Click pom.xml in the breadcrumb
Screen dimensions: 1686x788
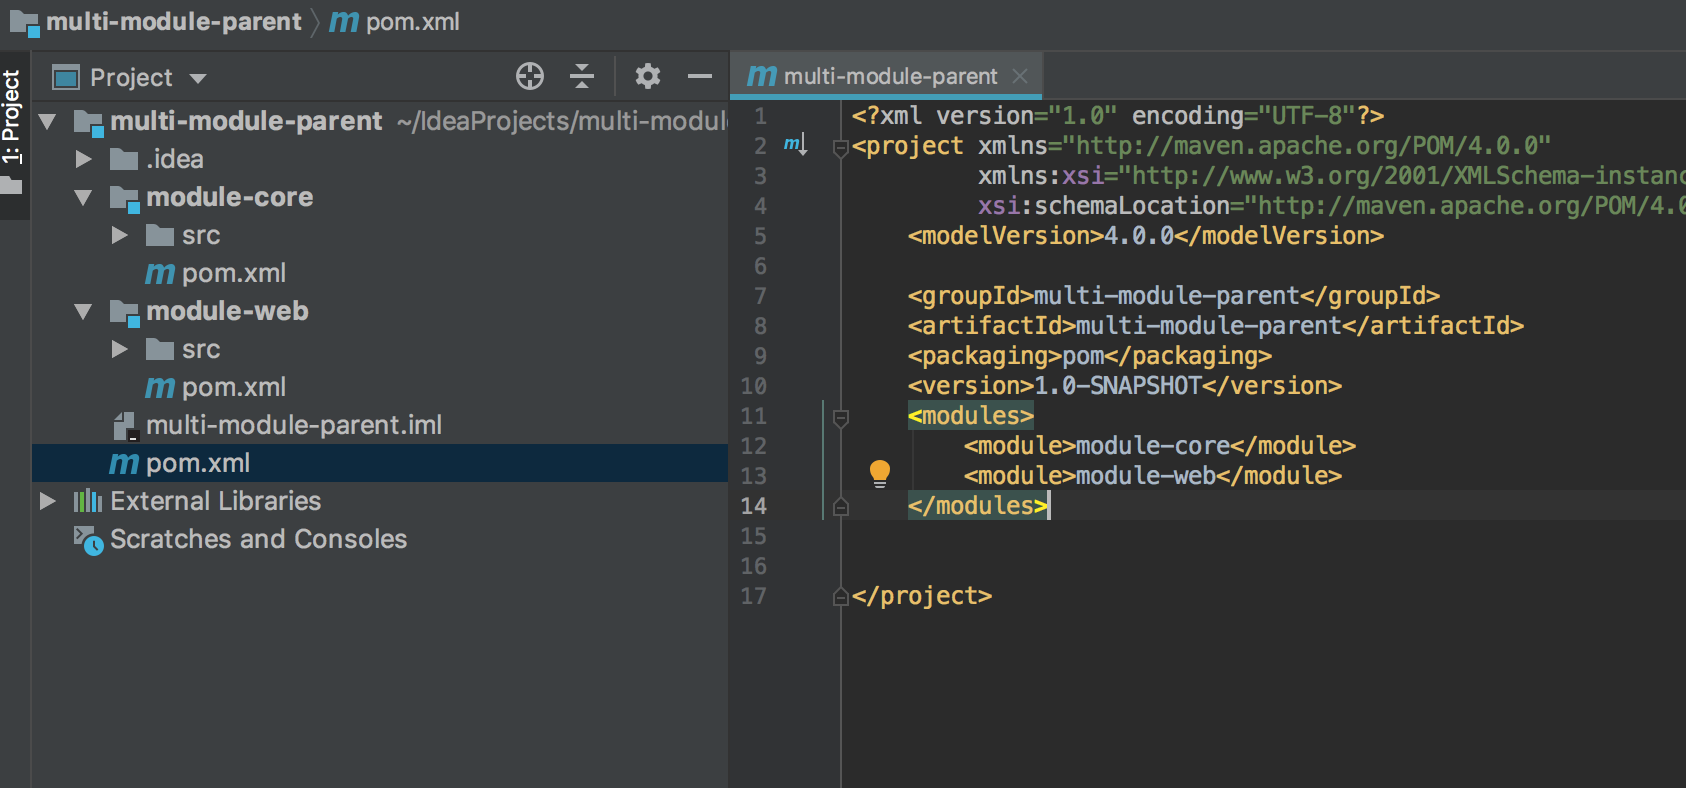[412, 22]
